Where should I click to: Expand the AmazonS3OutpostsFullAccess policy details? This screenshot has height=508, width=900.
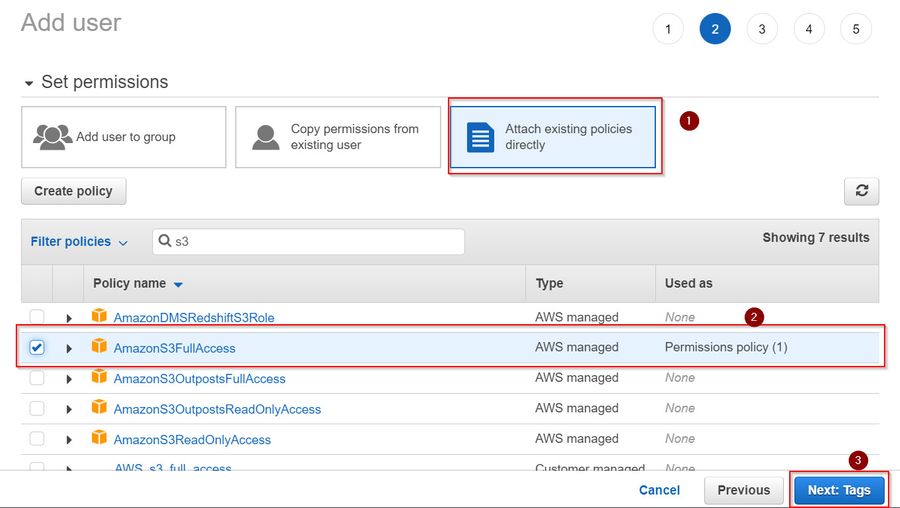tap(69, 379)
